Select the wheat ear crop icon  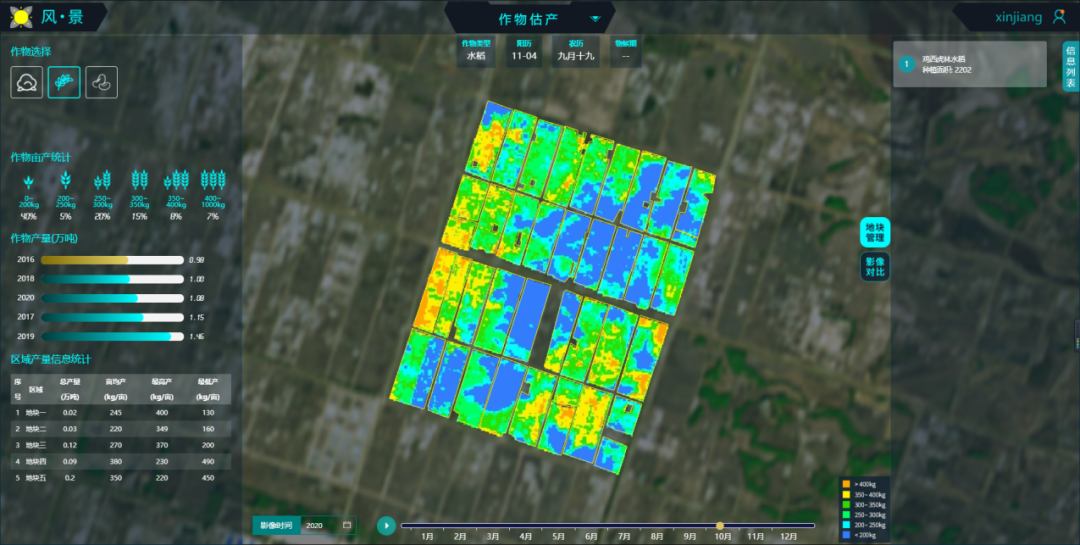64,82
